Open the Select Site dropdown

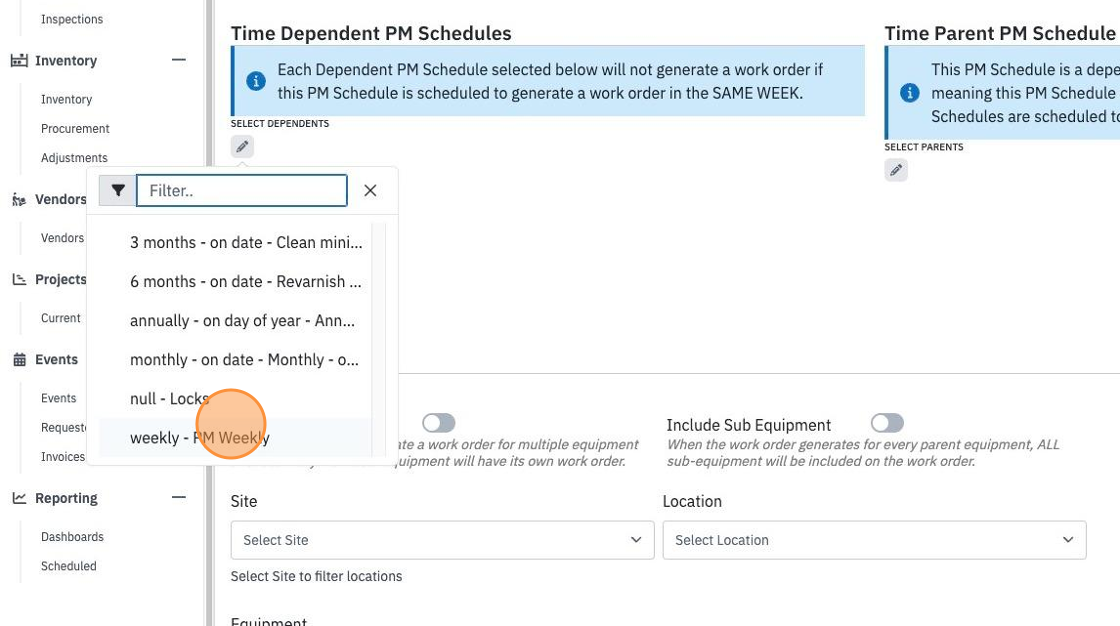(x=442, y=540)
